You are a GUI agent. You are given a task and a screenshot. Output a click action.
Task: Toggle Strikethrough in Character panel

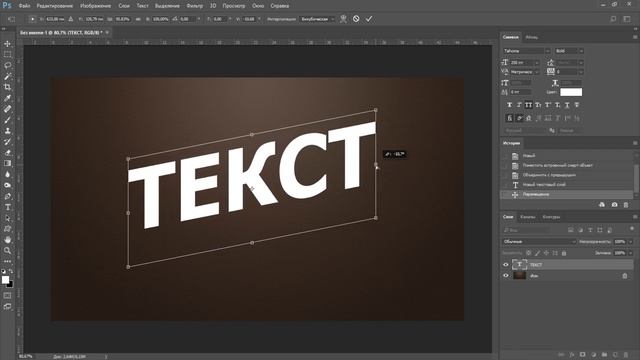click(577, 105)
